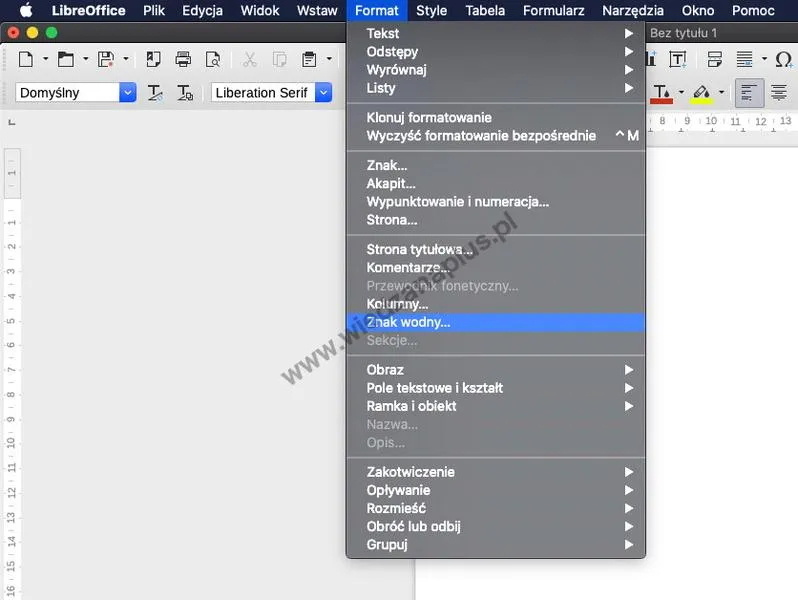Click the Insert text box icon
798x600 pixels.
[677, 59]
